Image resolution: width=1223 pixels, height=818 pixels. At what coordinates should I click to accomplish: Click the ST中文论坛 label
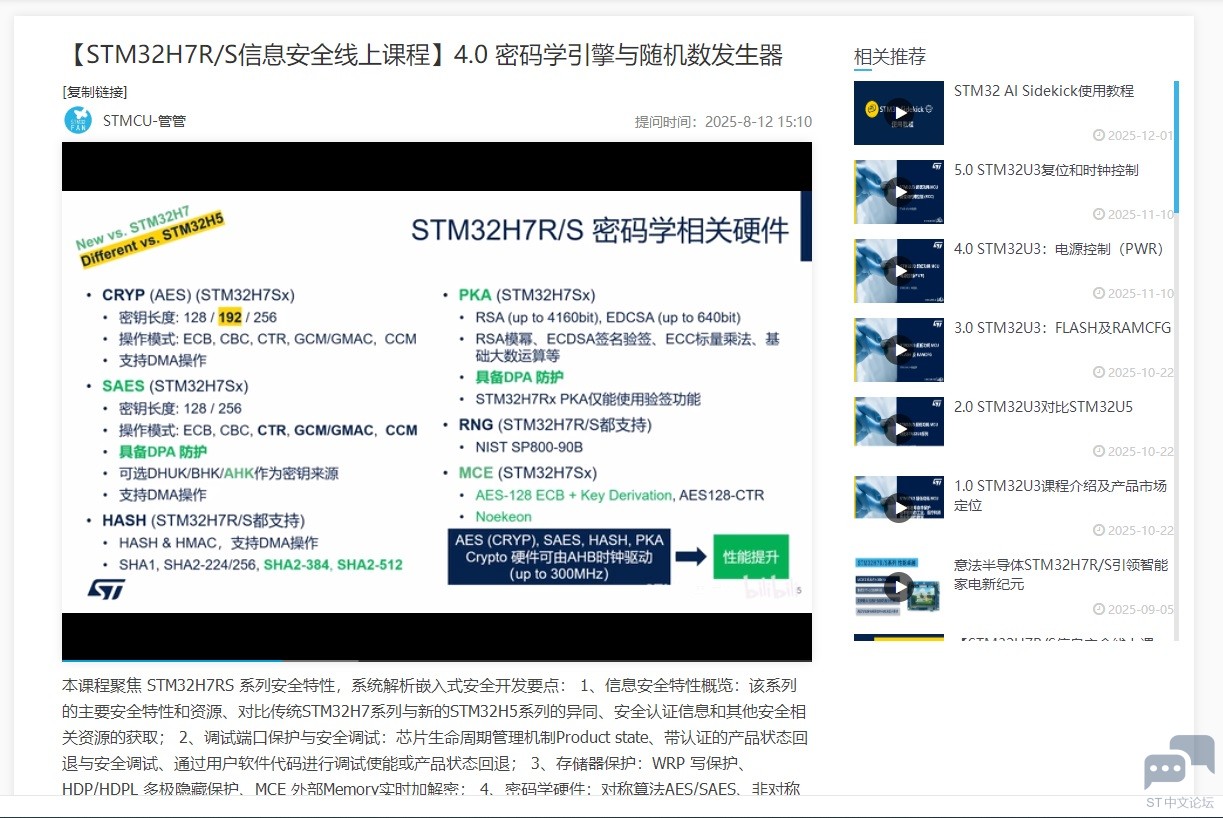[1180, 802]
